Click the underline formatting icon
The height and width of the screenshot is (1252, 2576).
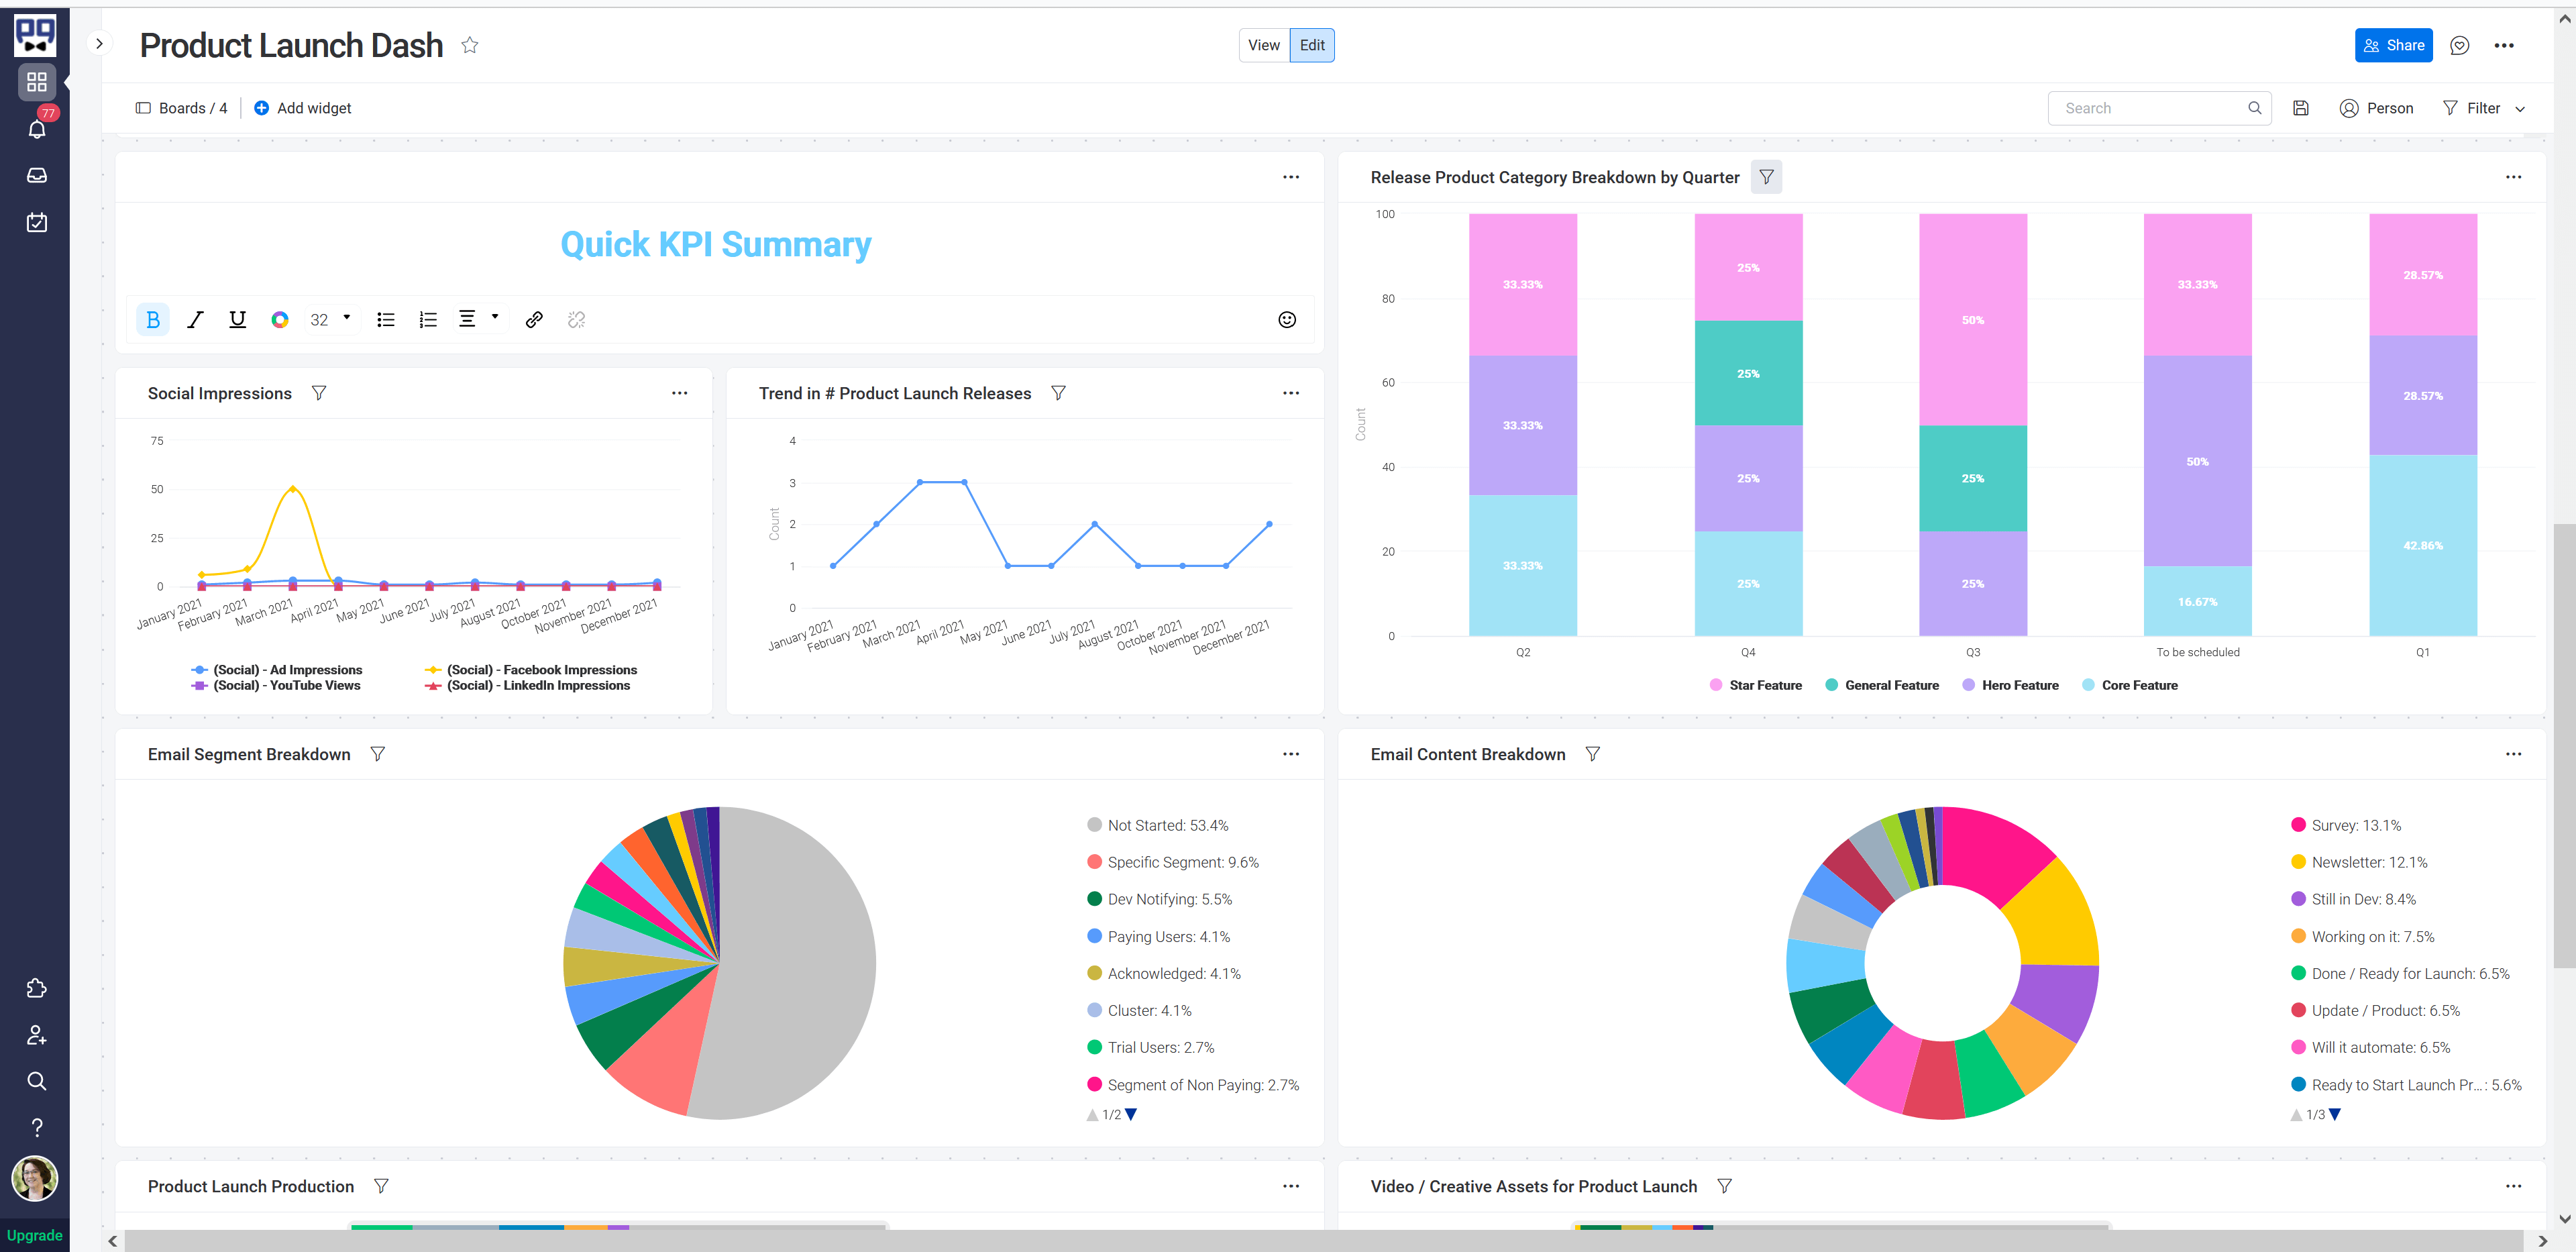237,319
